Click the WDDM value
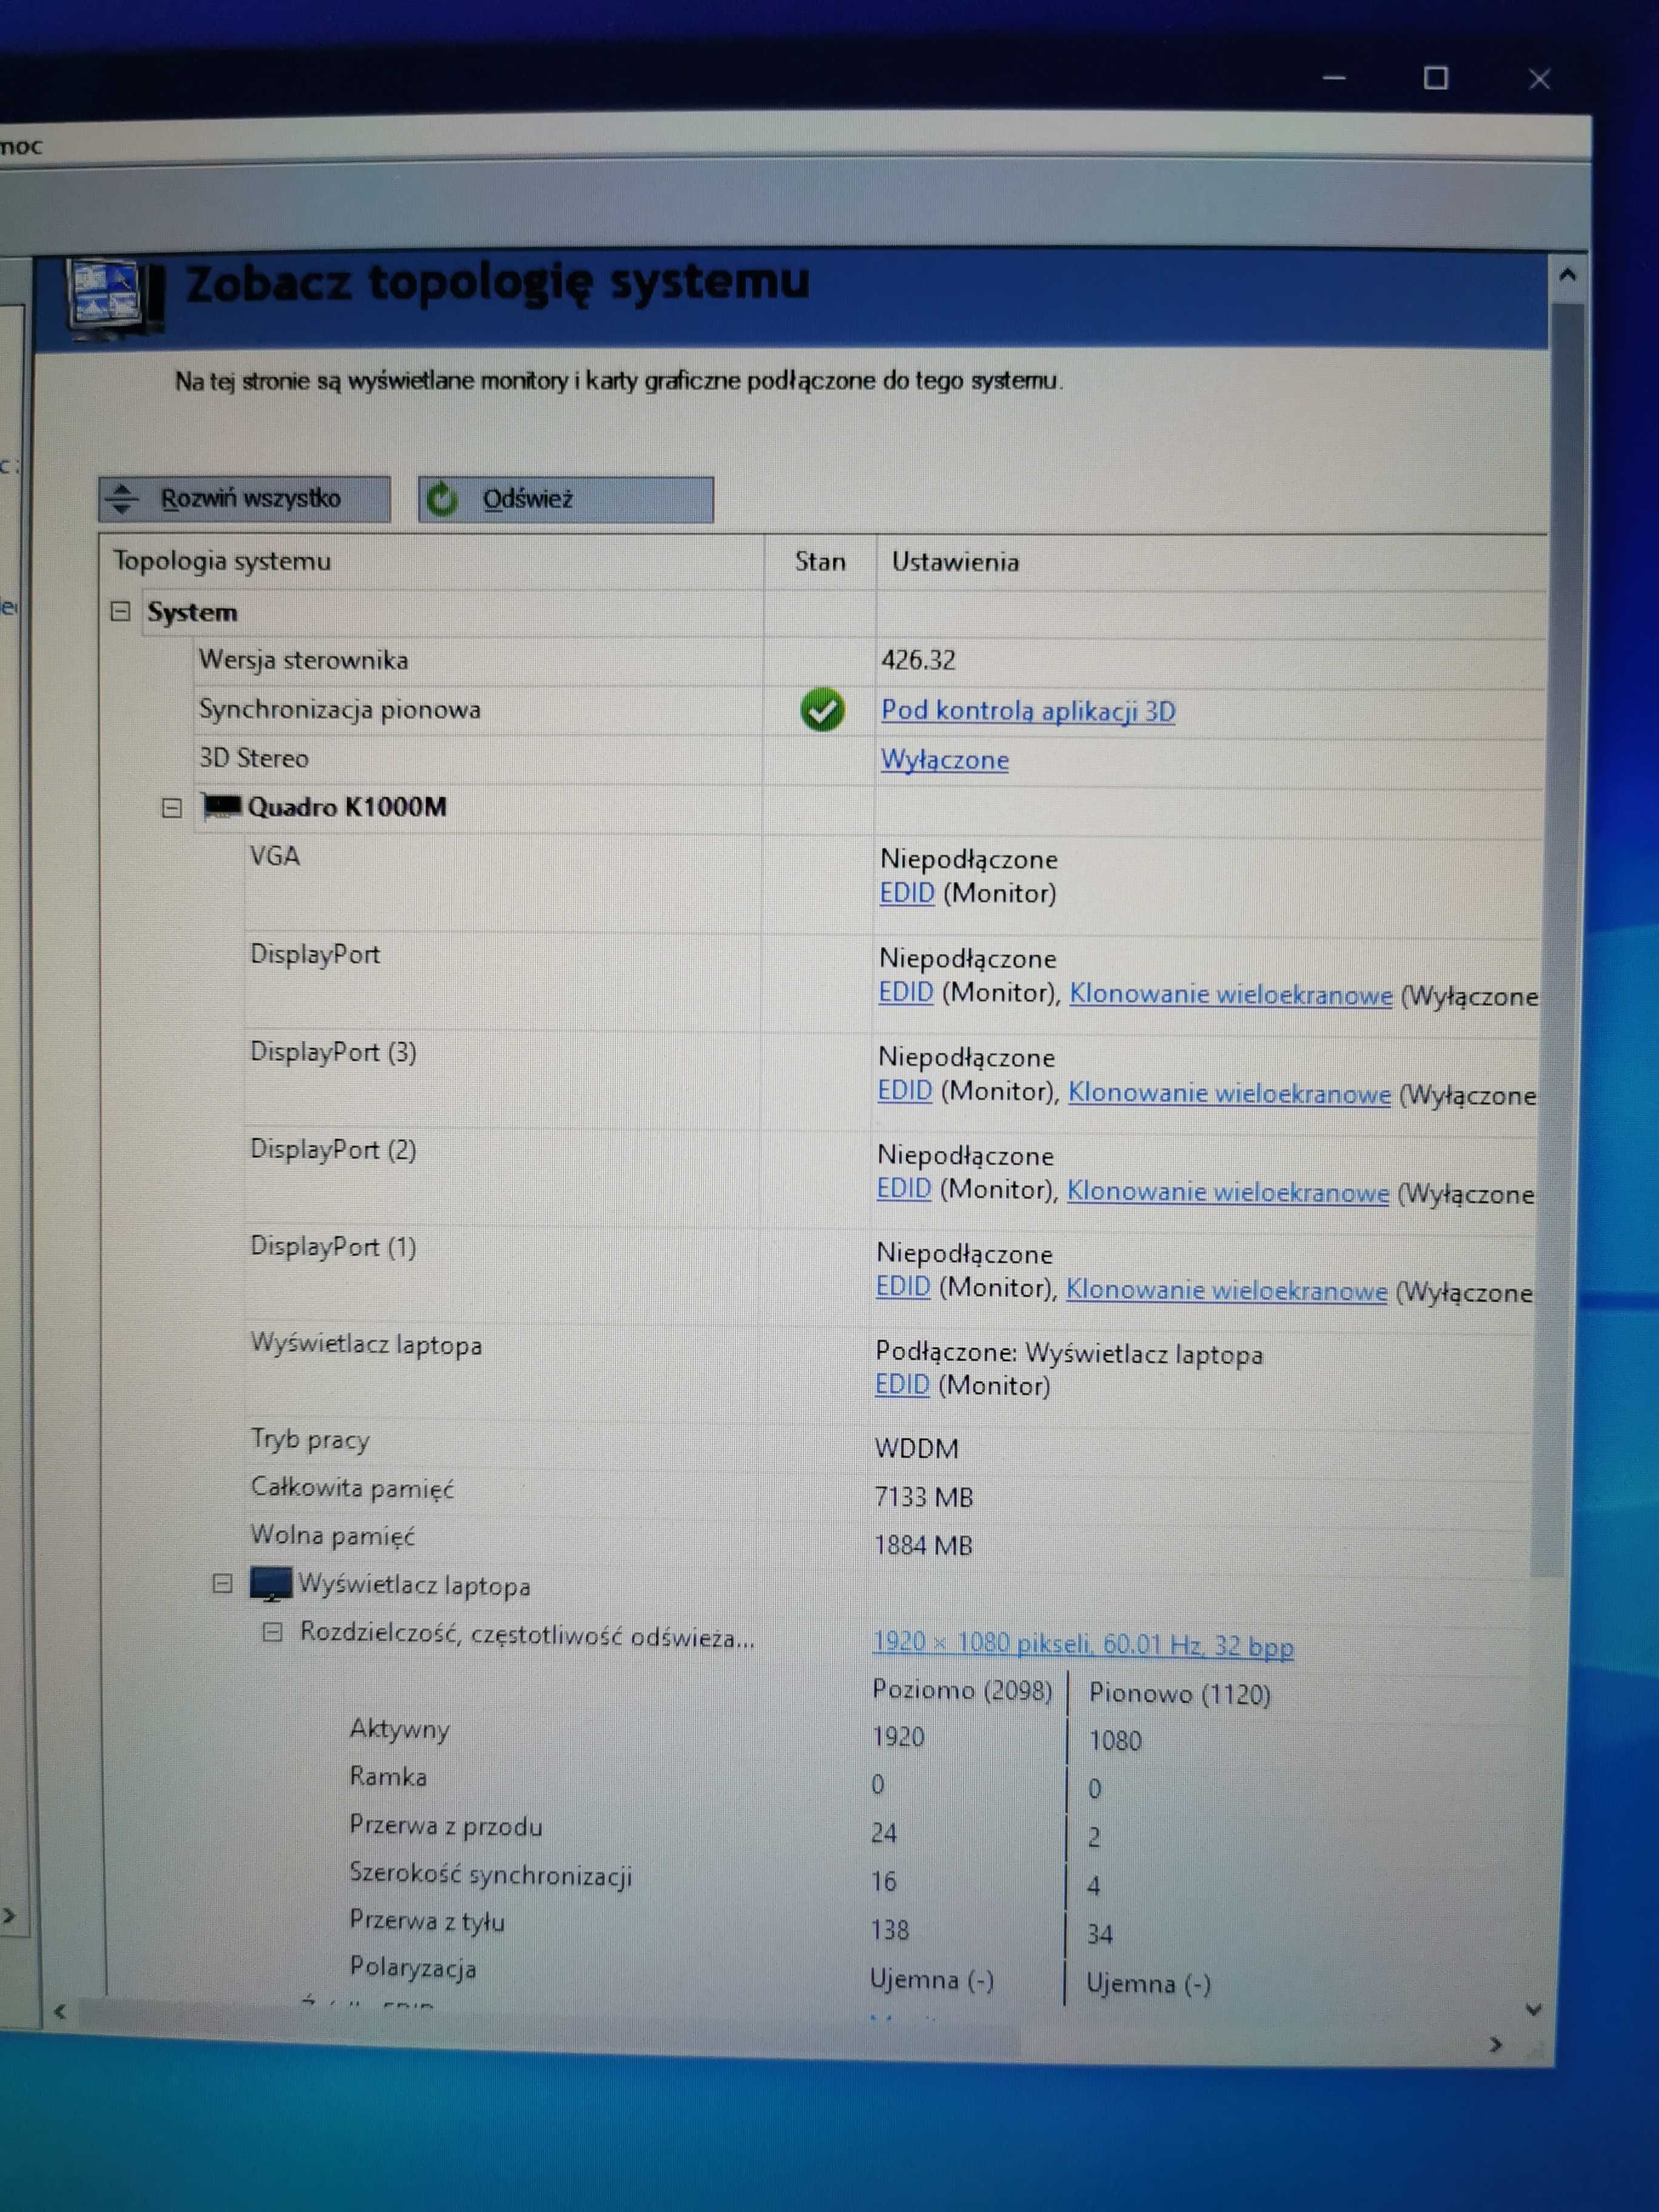This screenshot has height=2212, width=1659. [x=916, y=1448]
